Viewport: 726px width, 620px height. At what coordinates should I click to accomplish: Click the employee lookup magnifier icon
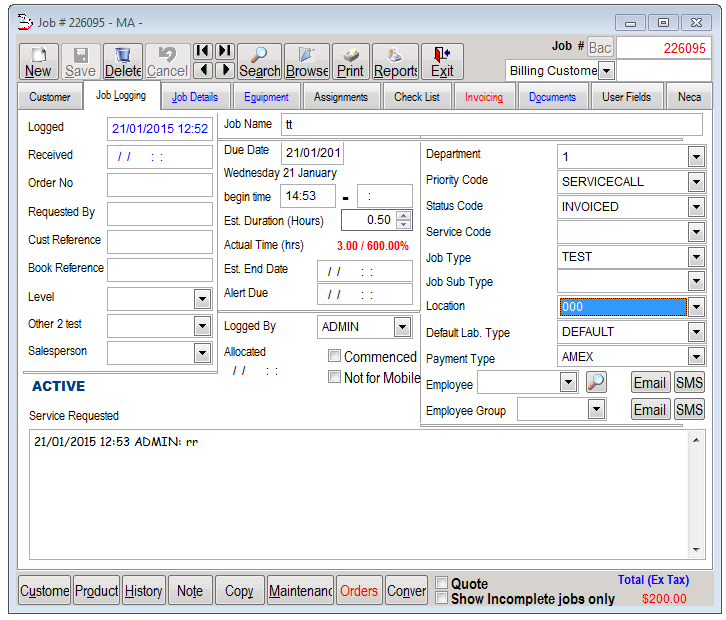click(x=596, y=382)
